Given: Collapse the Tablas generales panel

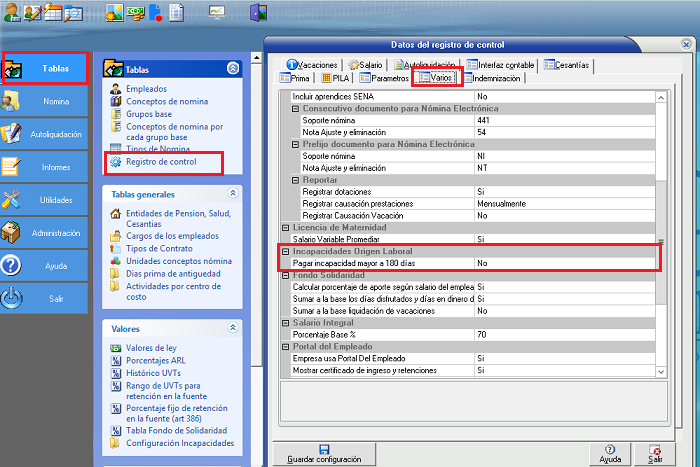Looking at the screenshot, I should point(233,194).
